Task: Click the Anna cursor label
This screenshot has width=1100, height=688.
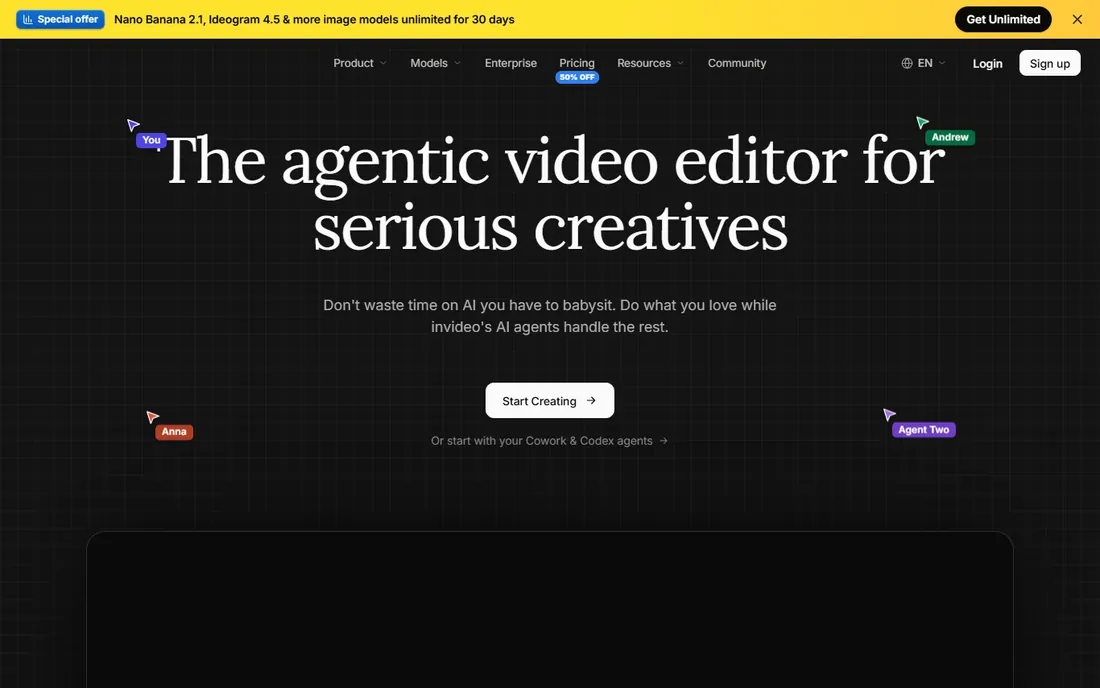Action: click(174, 432)
